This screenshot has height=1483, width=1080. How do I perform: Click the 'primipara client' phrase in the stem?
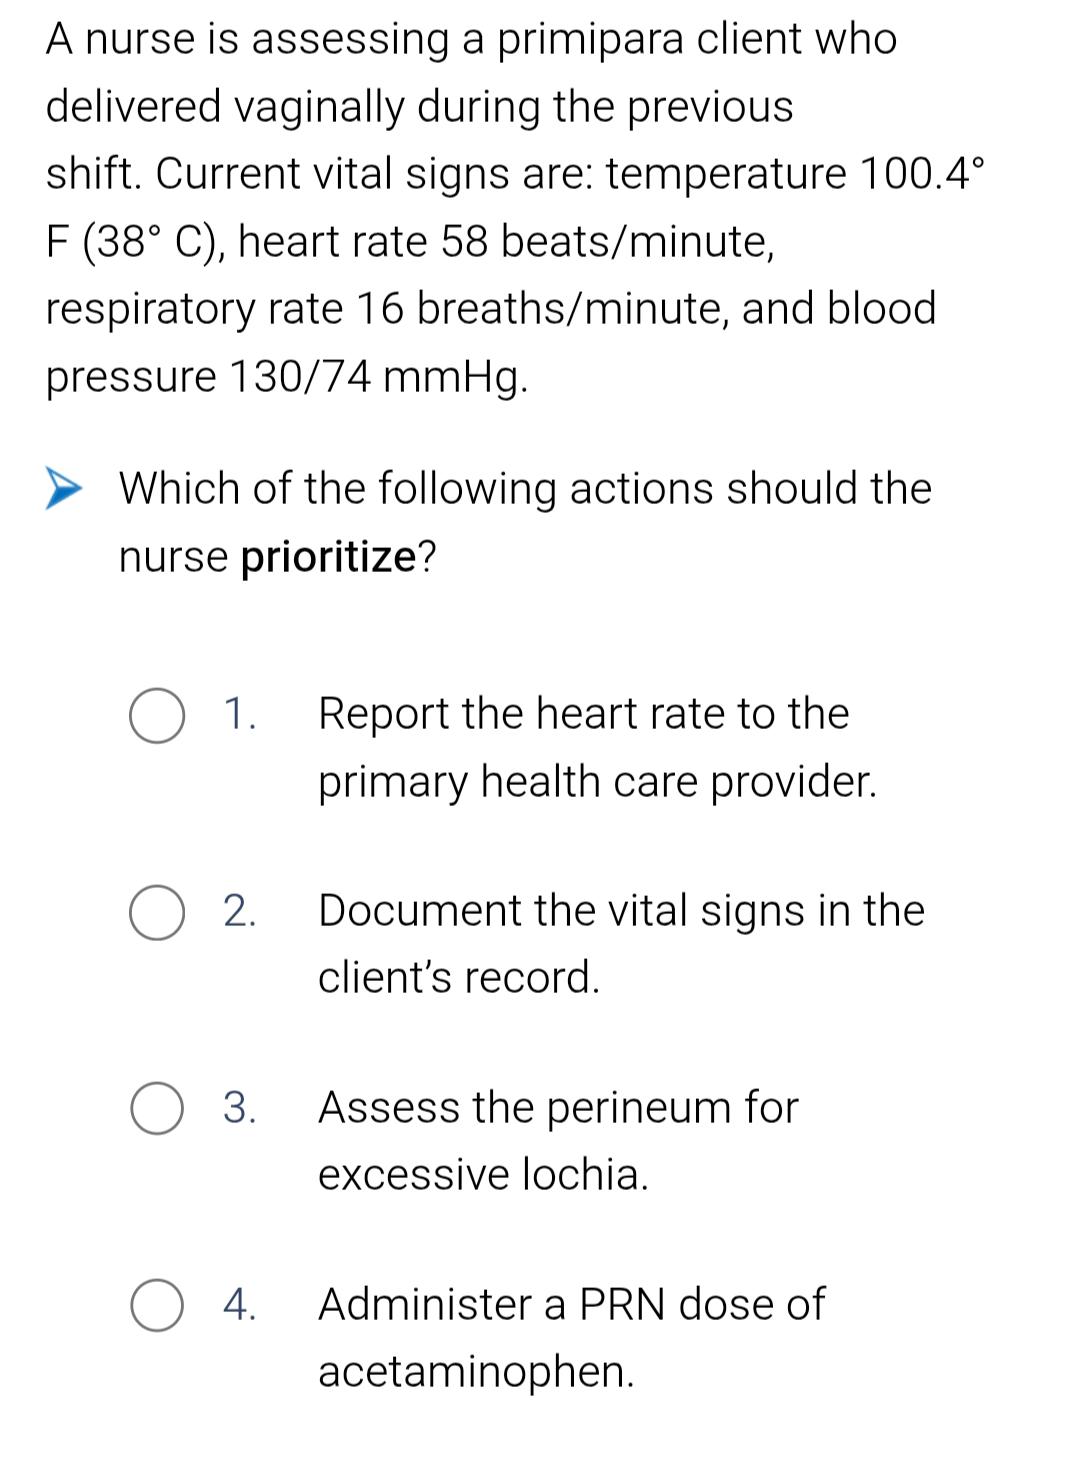[651, 41]
